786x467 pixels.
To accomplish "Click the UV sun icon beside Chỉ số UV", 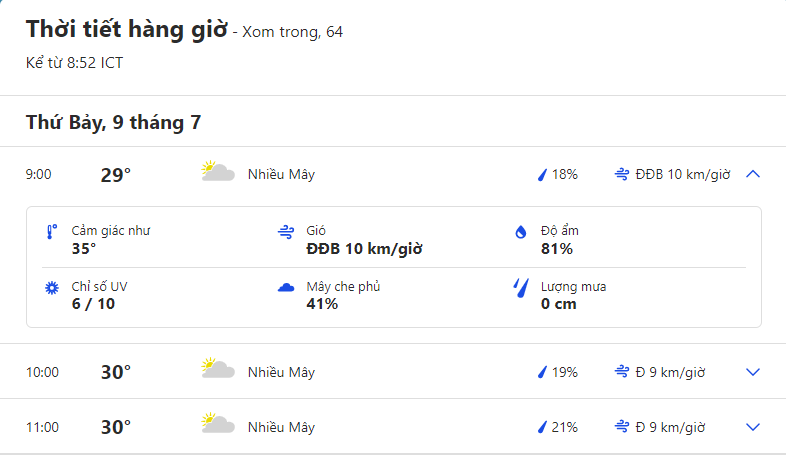I will point(52,288).
